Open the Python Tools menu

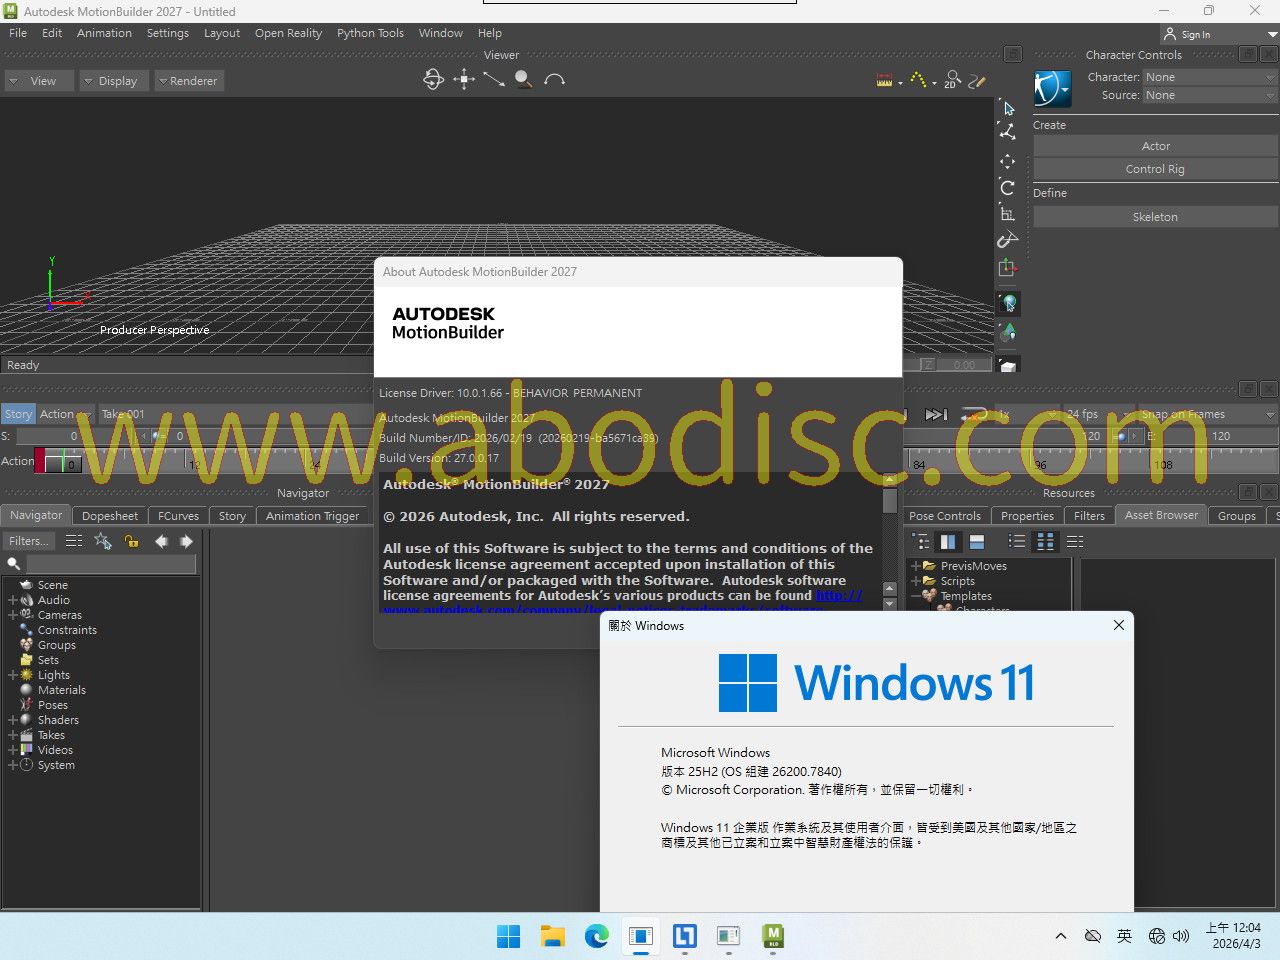370,33
